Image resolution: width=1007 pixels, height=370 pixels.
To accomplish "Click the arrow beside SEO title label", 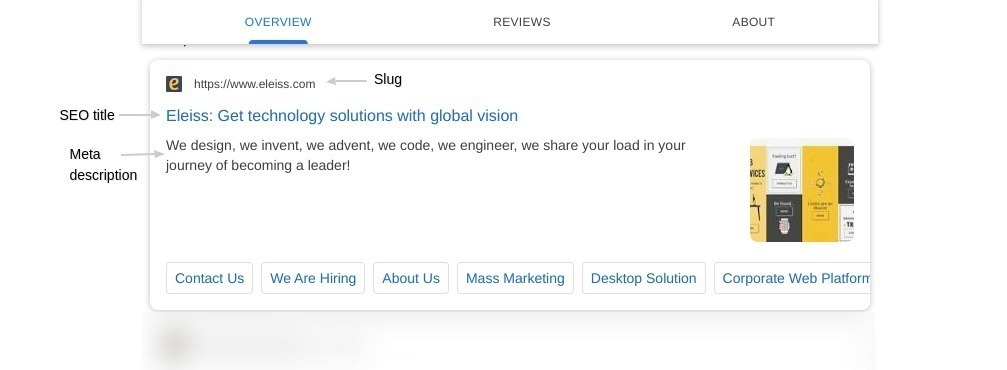I will click(139, 115).
